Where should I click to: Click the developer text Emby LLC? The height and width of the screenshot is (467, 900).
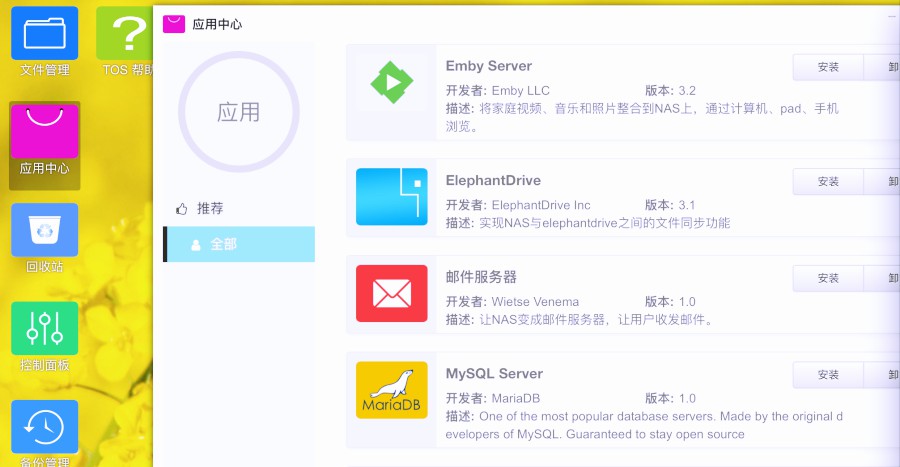tap(521, 91)
